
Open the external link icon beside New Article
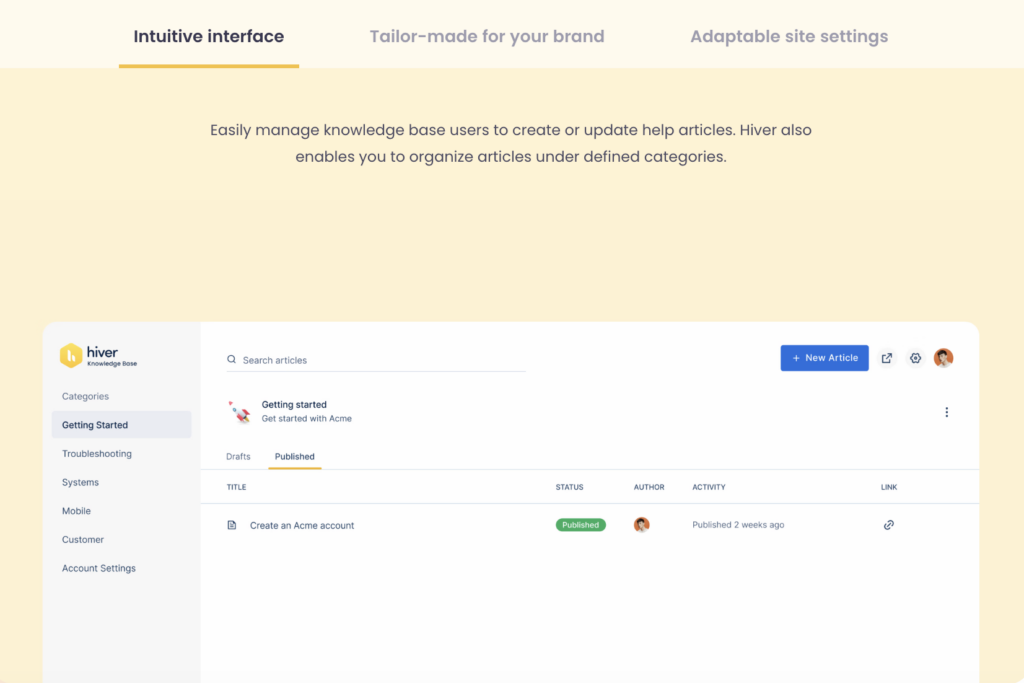[x=887, y=358]
